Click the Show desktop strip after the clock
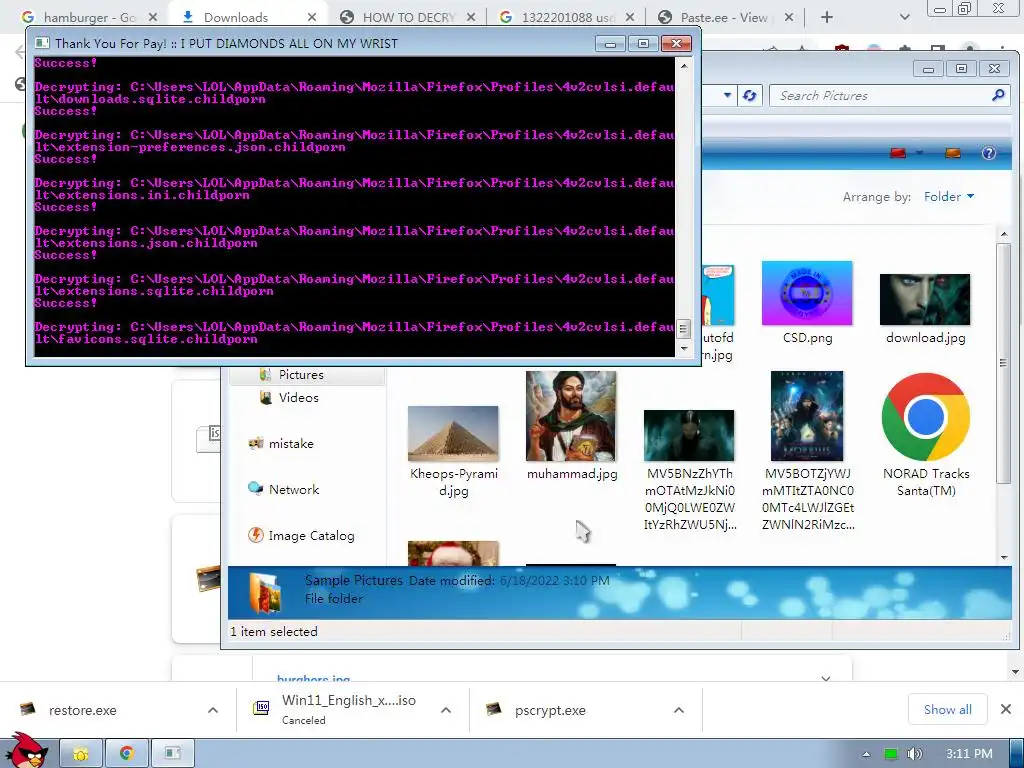Viewport: 1024px width, 768px height. click(x=1017, y=754)
